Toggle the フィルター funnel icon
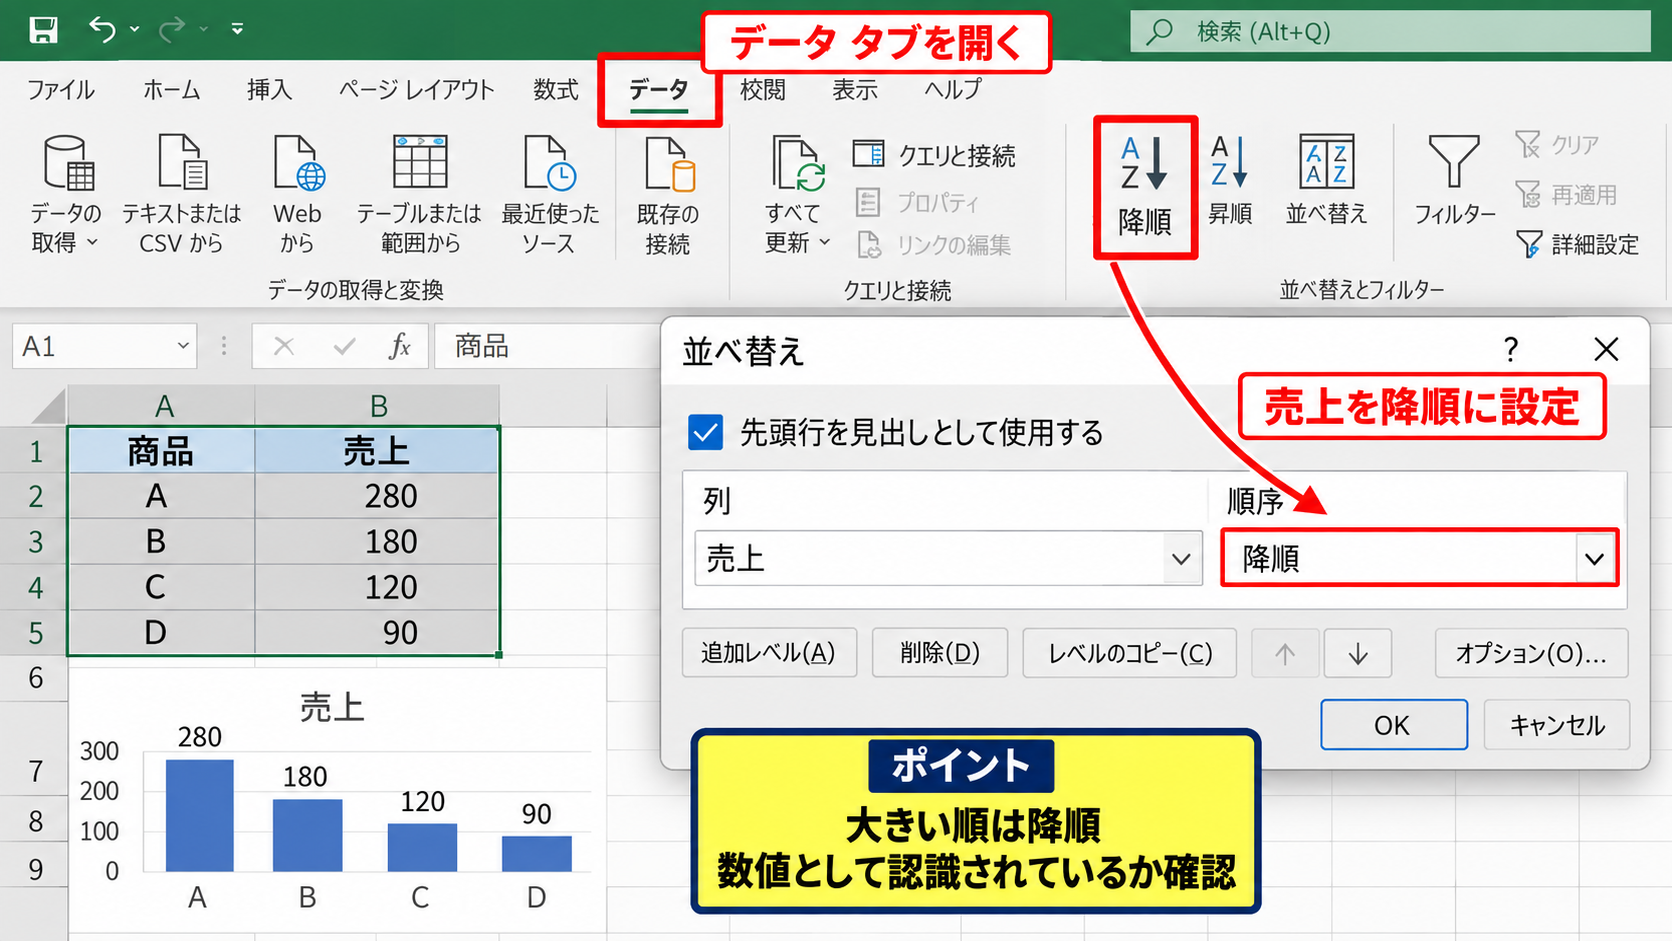The image size is (1672, 941). coord(1453,162)
